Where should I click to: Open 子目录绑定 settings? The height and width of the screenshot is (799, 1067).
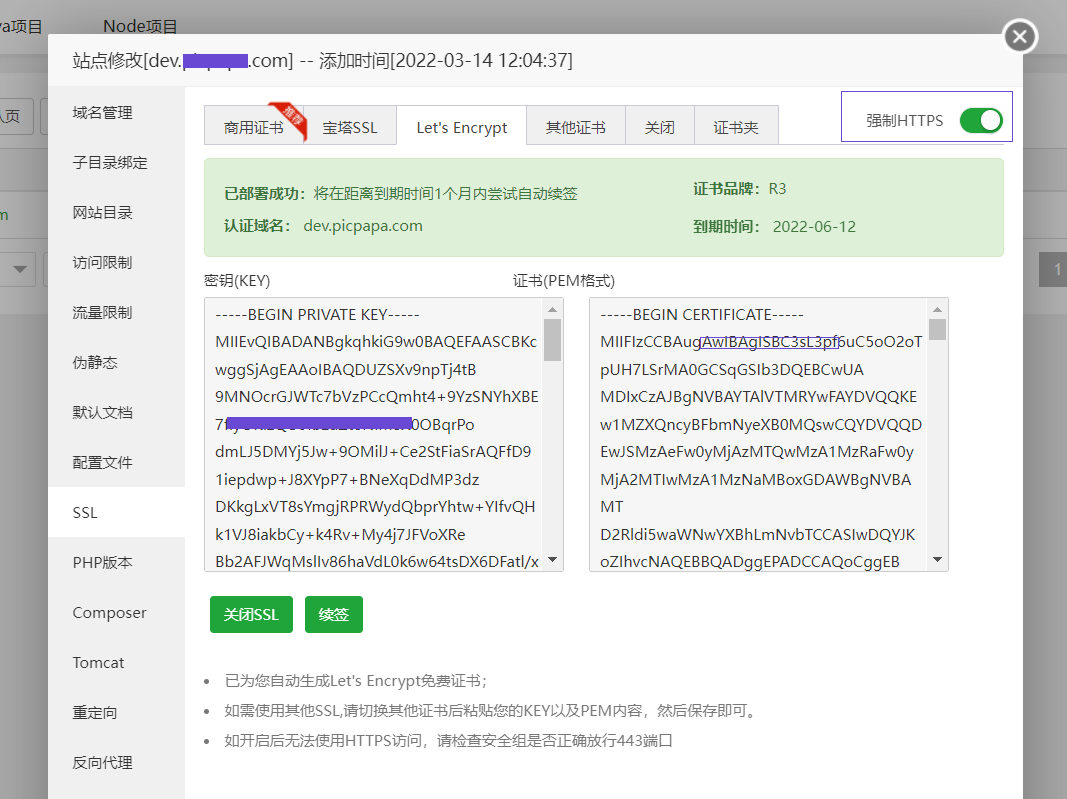(x=111, y=162)
